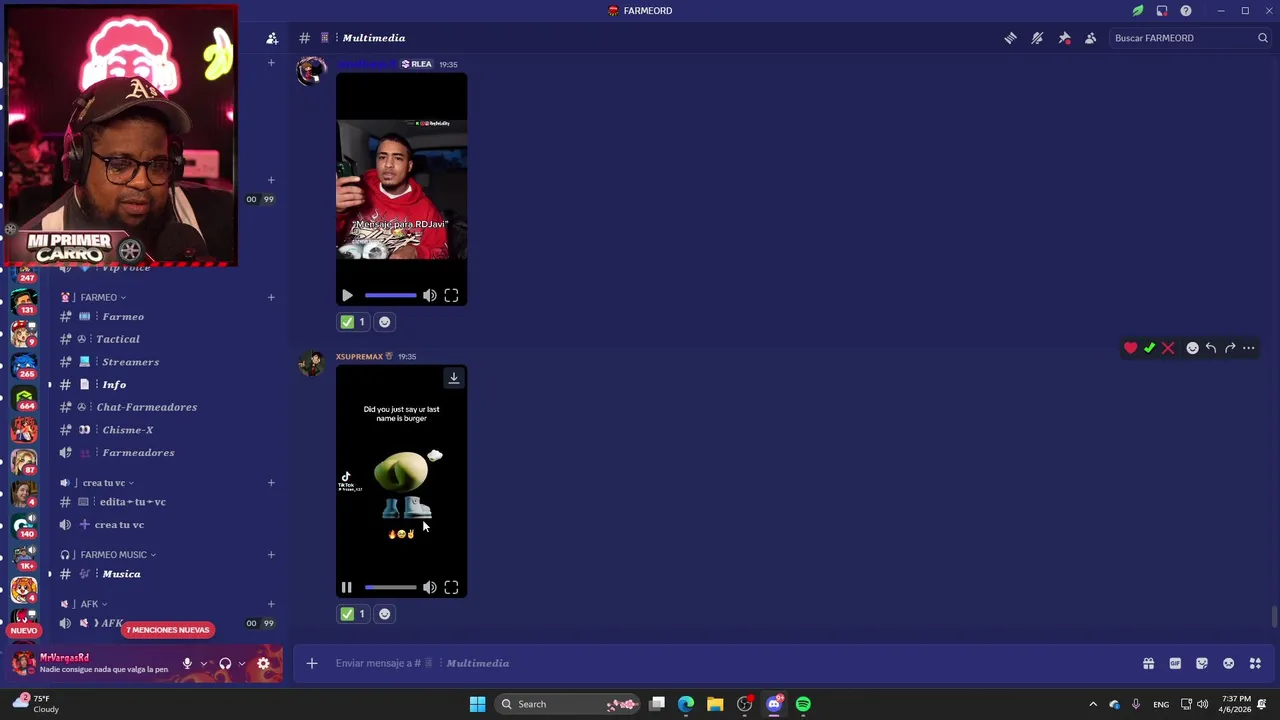
Task: Open the green leaf icon in title bar
Action: pos(1138,11)
